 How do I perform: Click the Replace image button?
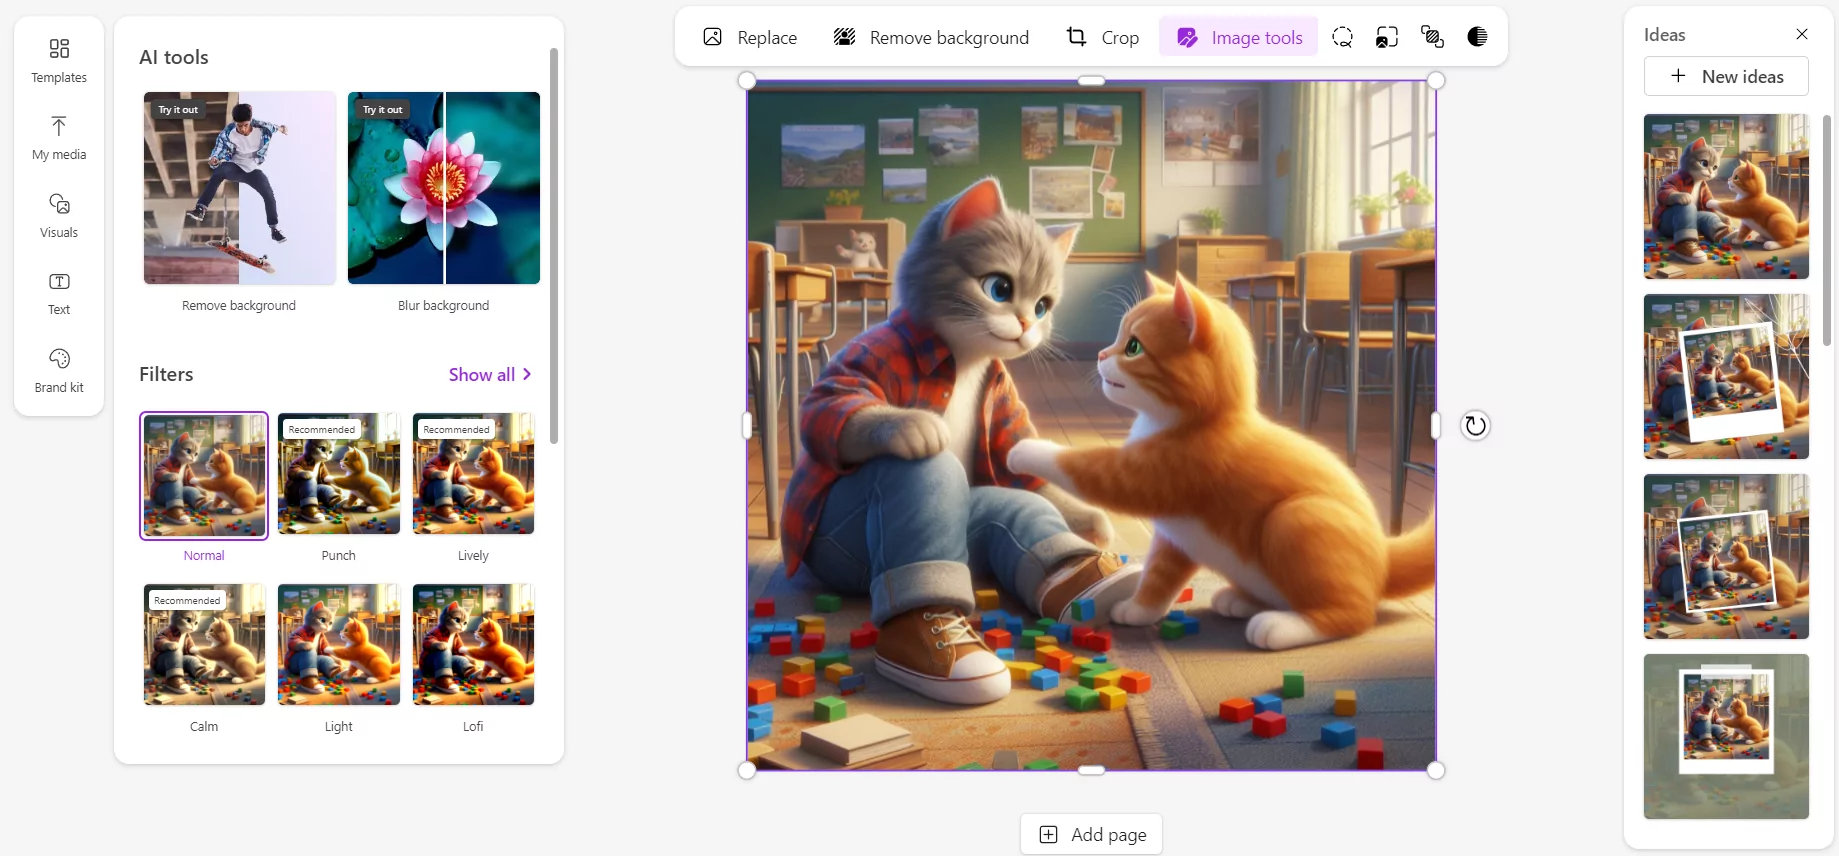(750, 37)
